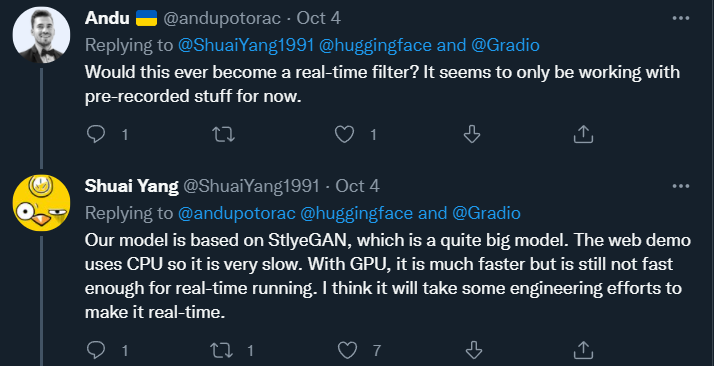Image resolution: width=714 pixels, height=366 pixels.
Task: Downvote Shuai Yang's tweet
Action: 474,350
